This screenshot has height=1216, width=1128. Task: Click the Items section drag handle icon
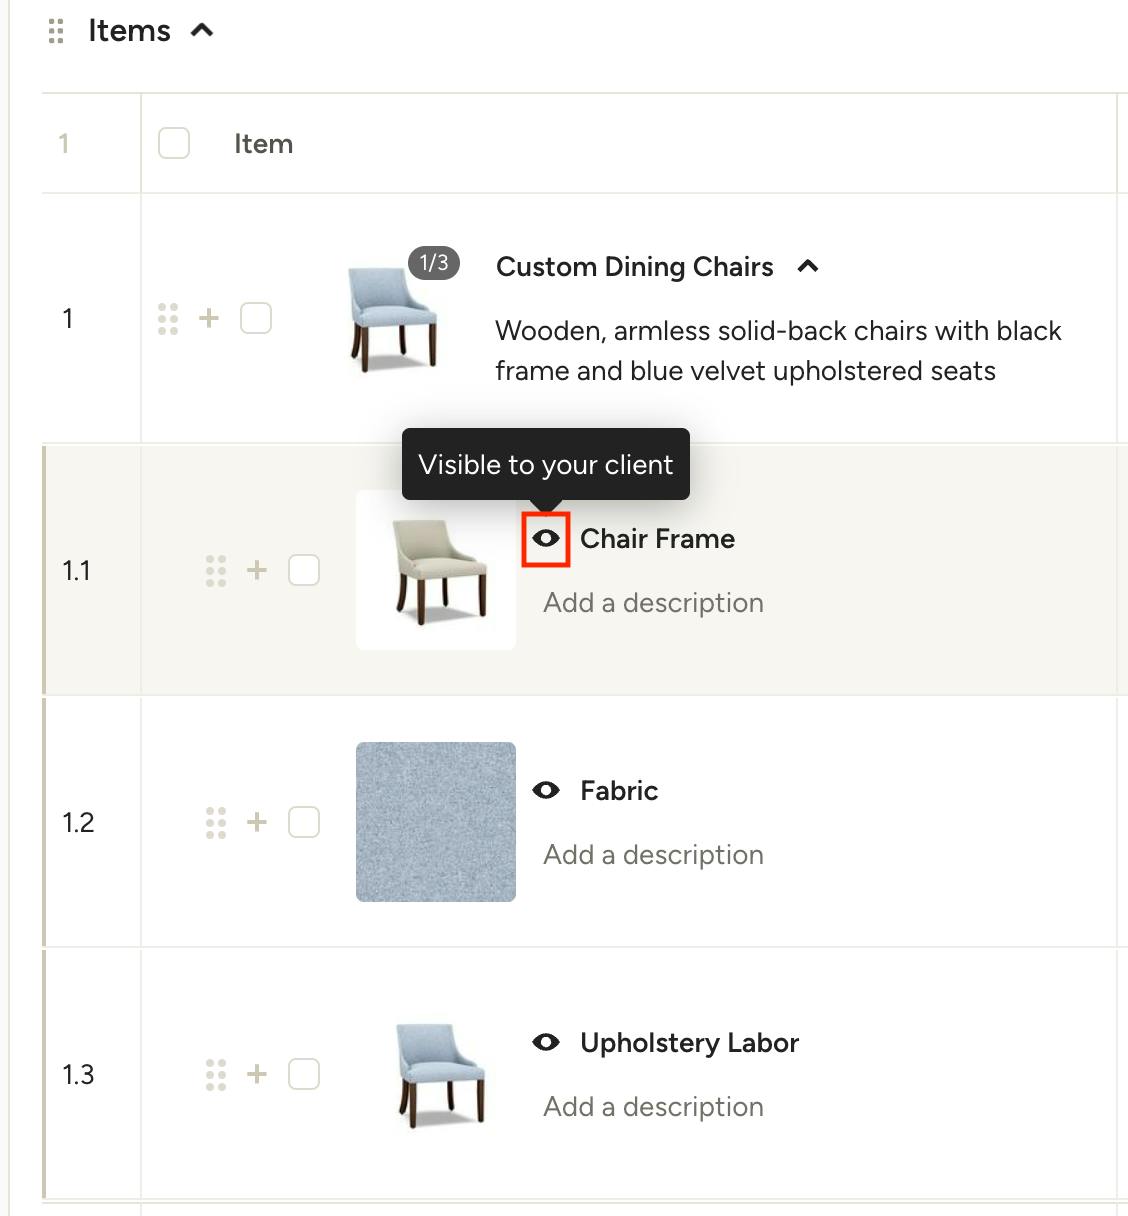pyautogui.click(x=56, y=31)
